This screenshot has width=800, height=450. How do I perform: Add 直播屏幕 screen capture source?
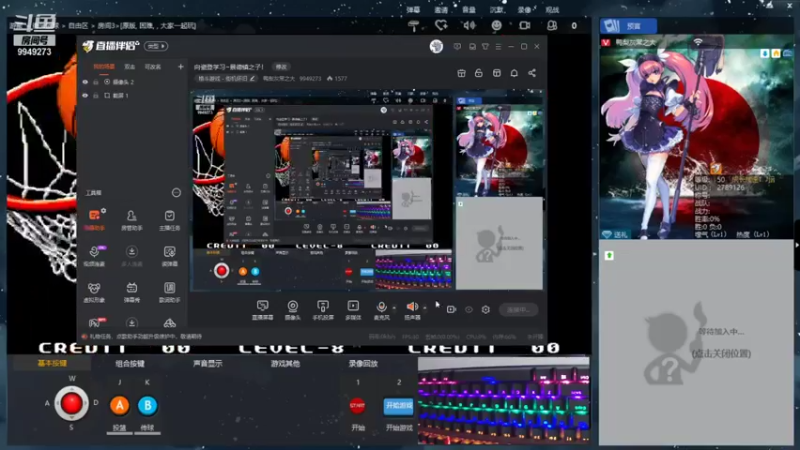(262, 309)
